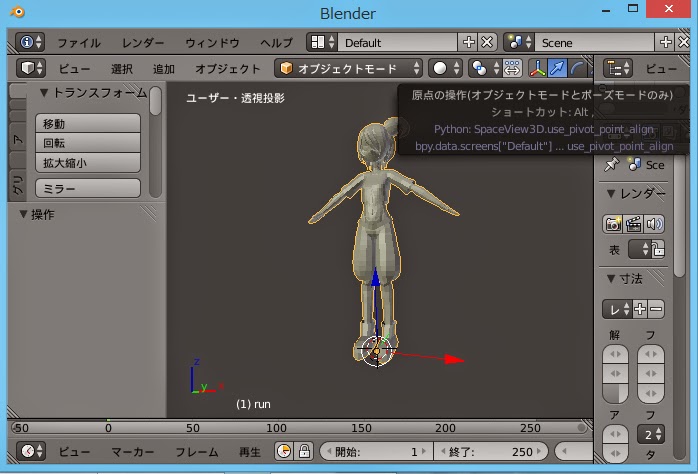The image size is (698, 474).
Task: Render still image with camera icon
Action: (613, 224)
